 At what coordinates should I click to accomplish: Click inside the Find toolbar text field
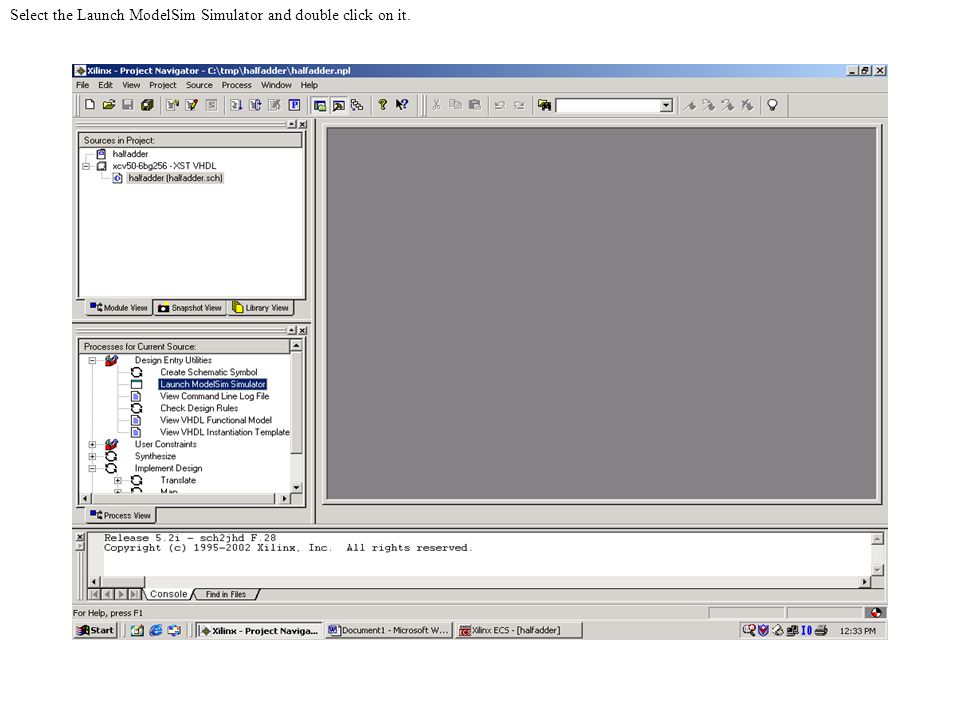coord(607,105)
